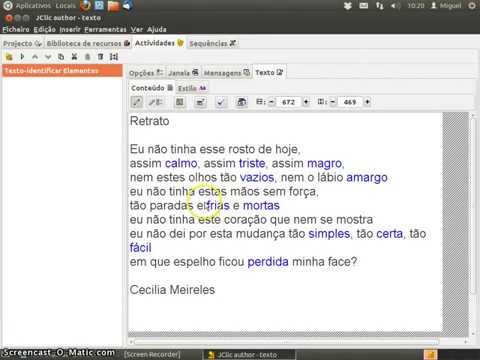The image size is (480, 360).
Task: Click the copy activity icon
Action: tap(61, 57)
